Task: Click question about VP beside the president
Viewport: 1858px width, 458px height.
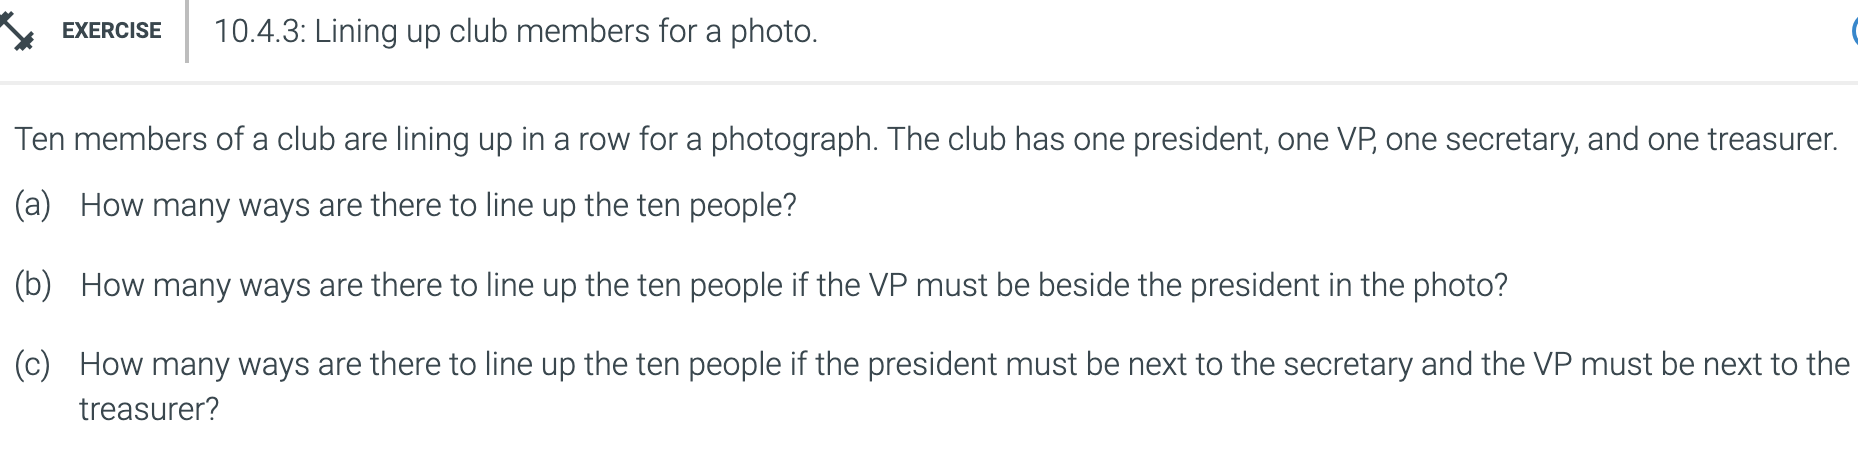Action: (x=794, y=285)
